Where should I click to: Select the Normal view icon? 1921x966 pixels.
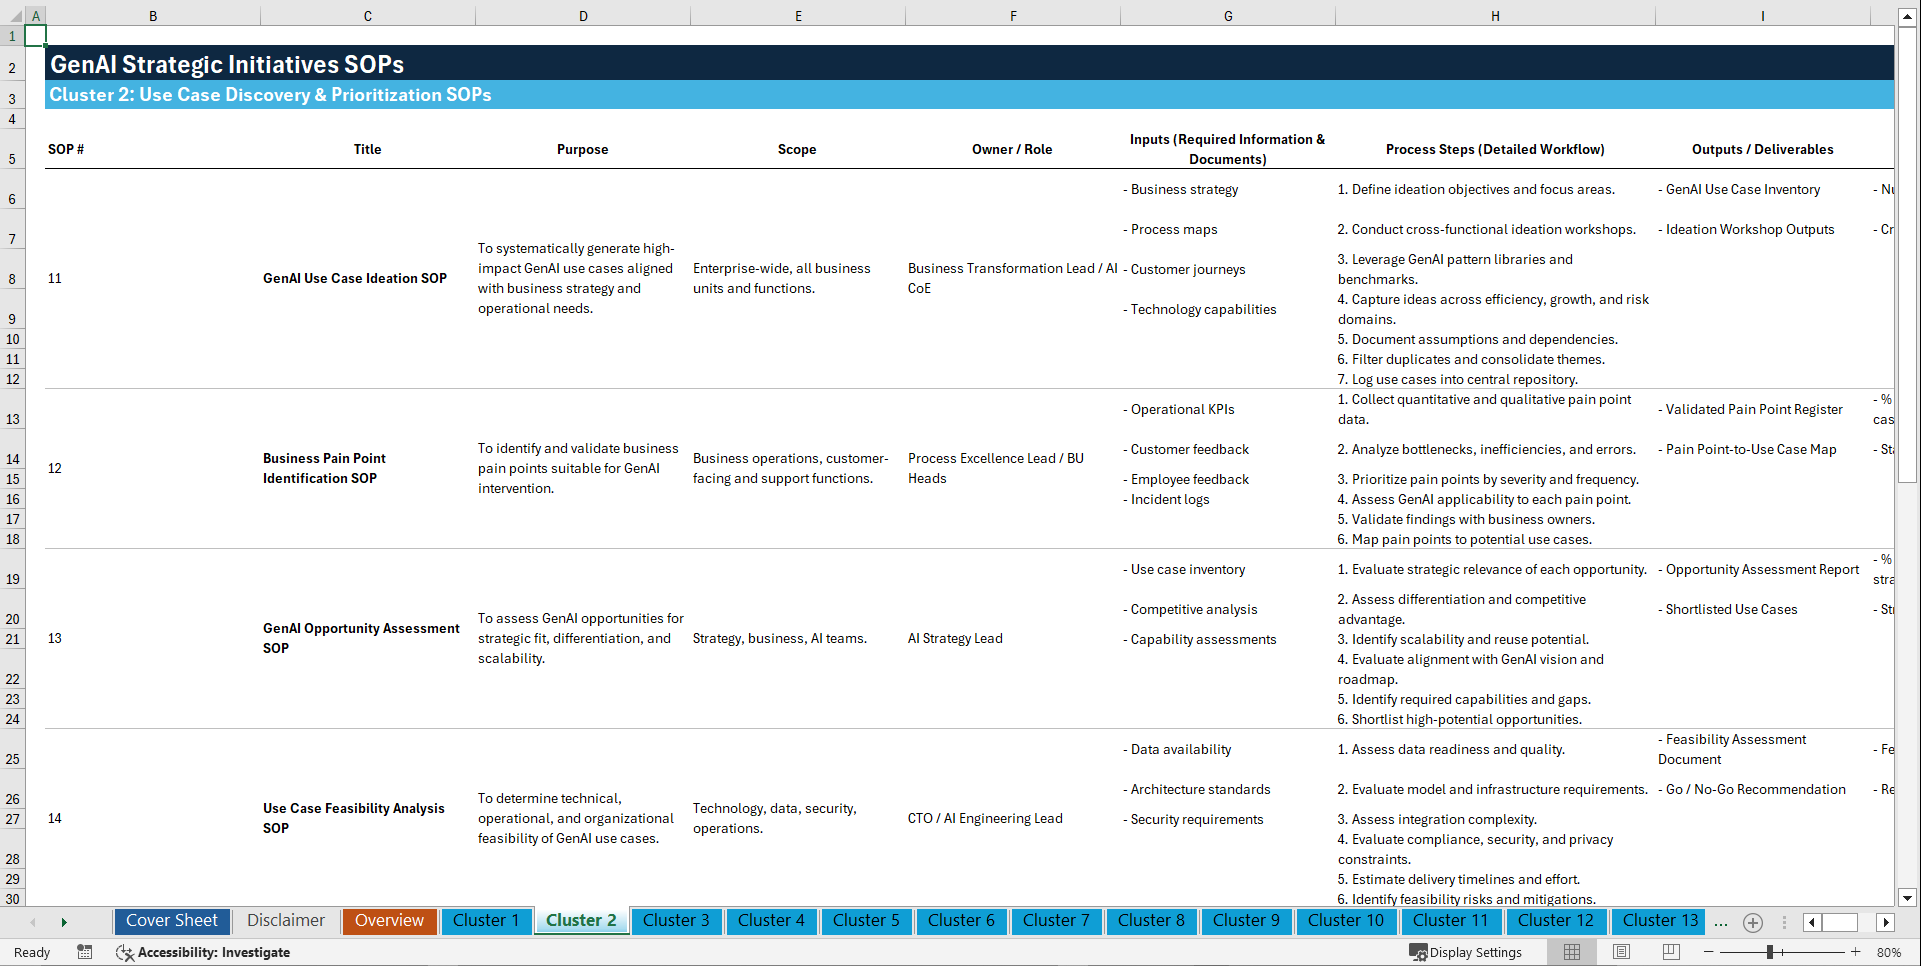[x=1570, y=952]
